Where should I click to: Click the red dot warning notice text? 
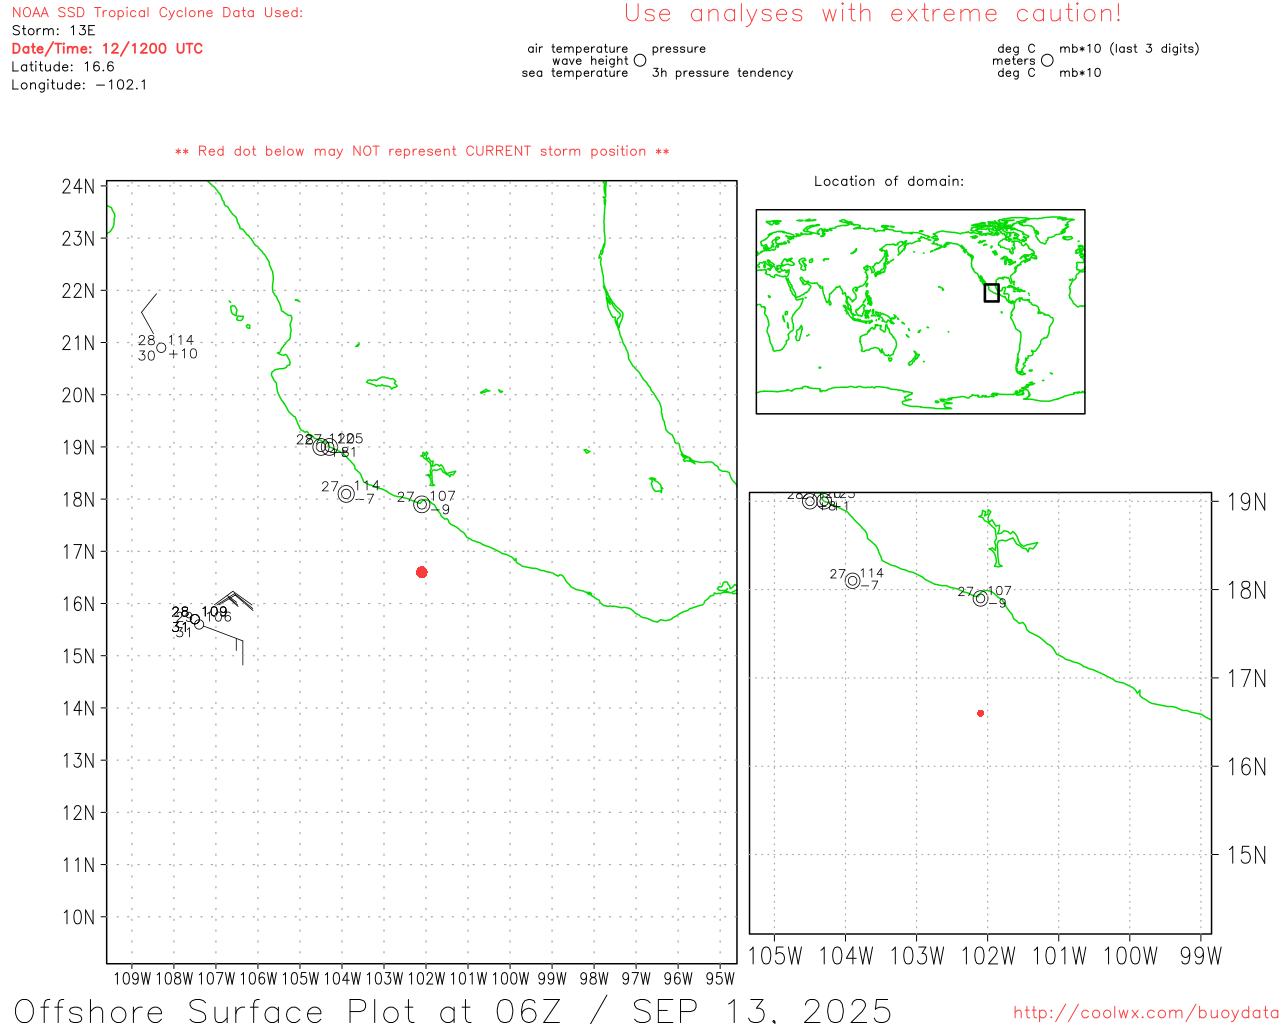422,151
